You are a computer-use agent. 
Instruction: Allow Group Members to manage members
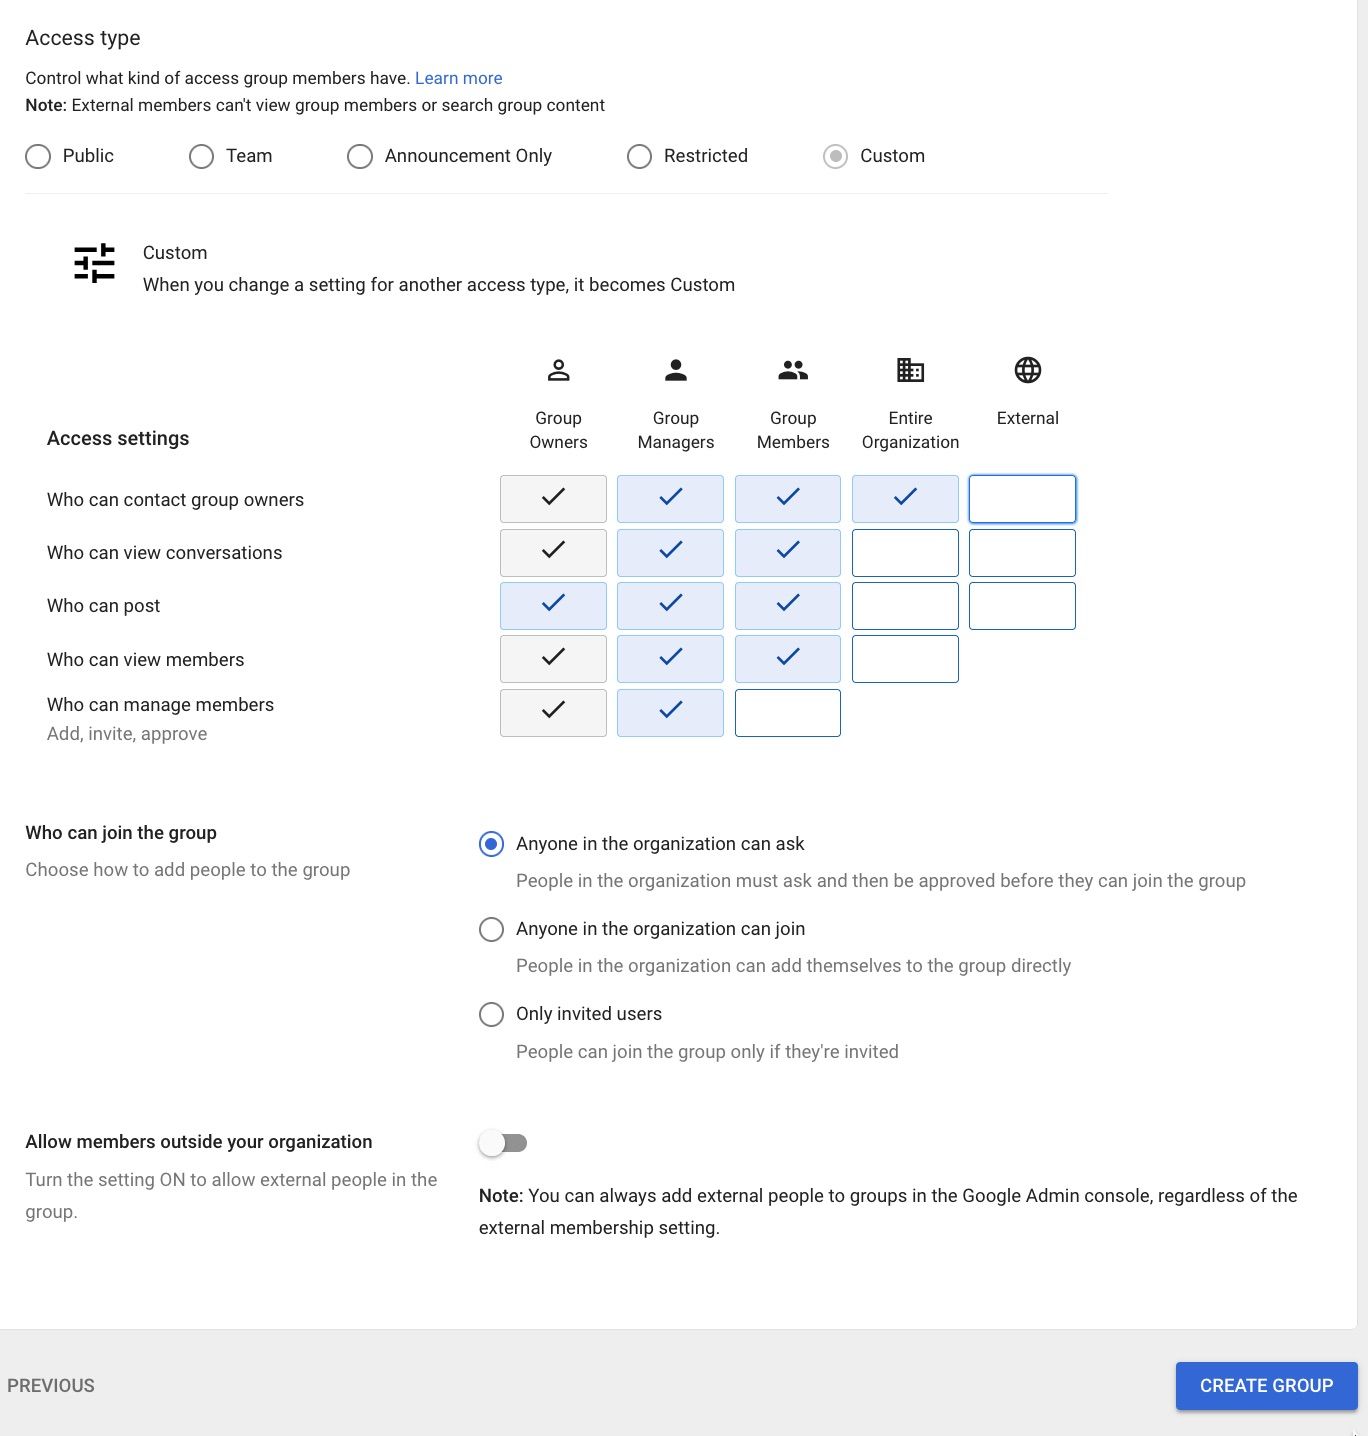788,713
